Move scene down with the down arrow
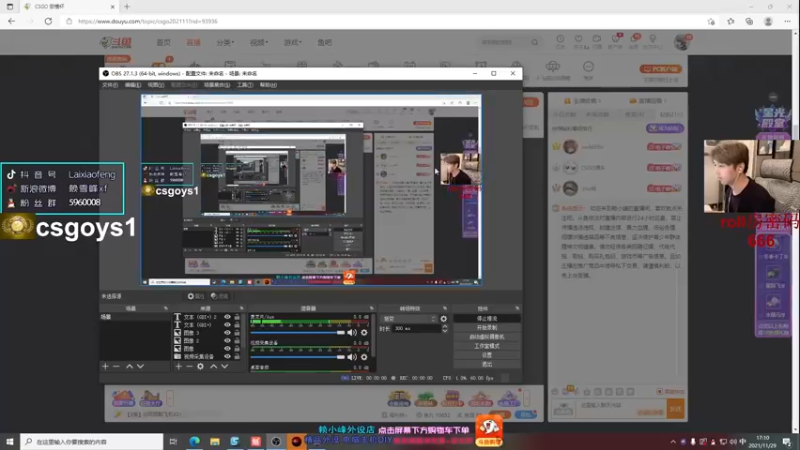This screenshot has height=450, width=800. click(x=140, y=366)
